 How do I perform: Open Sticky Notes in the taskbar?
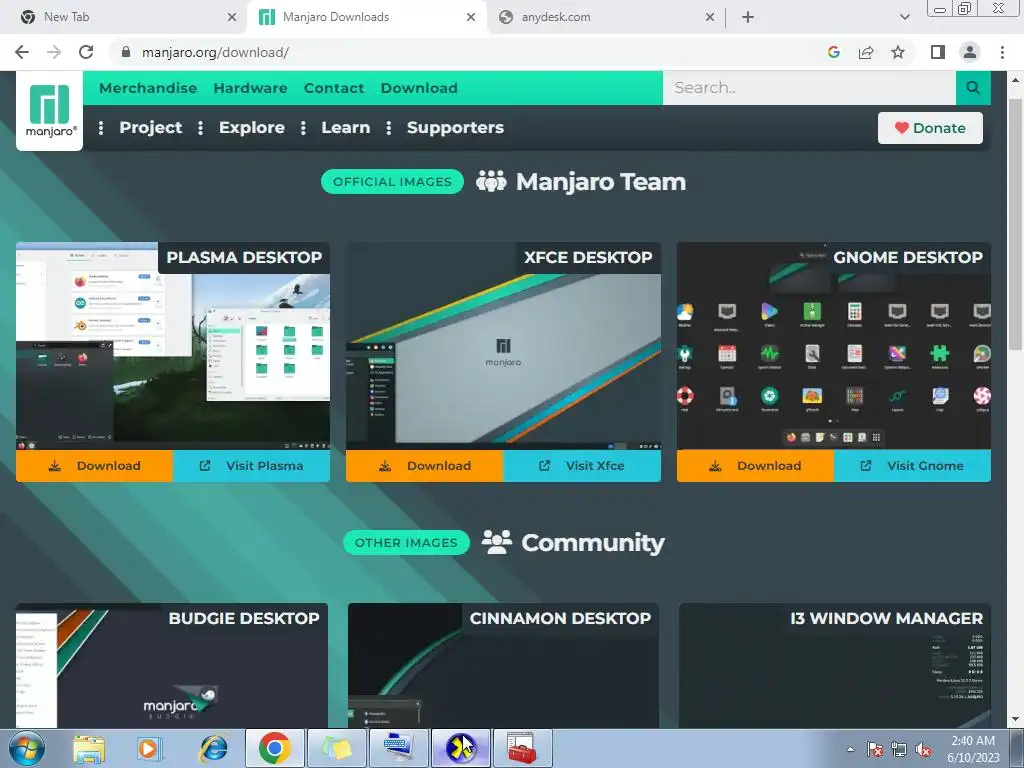(x=336, y=748)
